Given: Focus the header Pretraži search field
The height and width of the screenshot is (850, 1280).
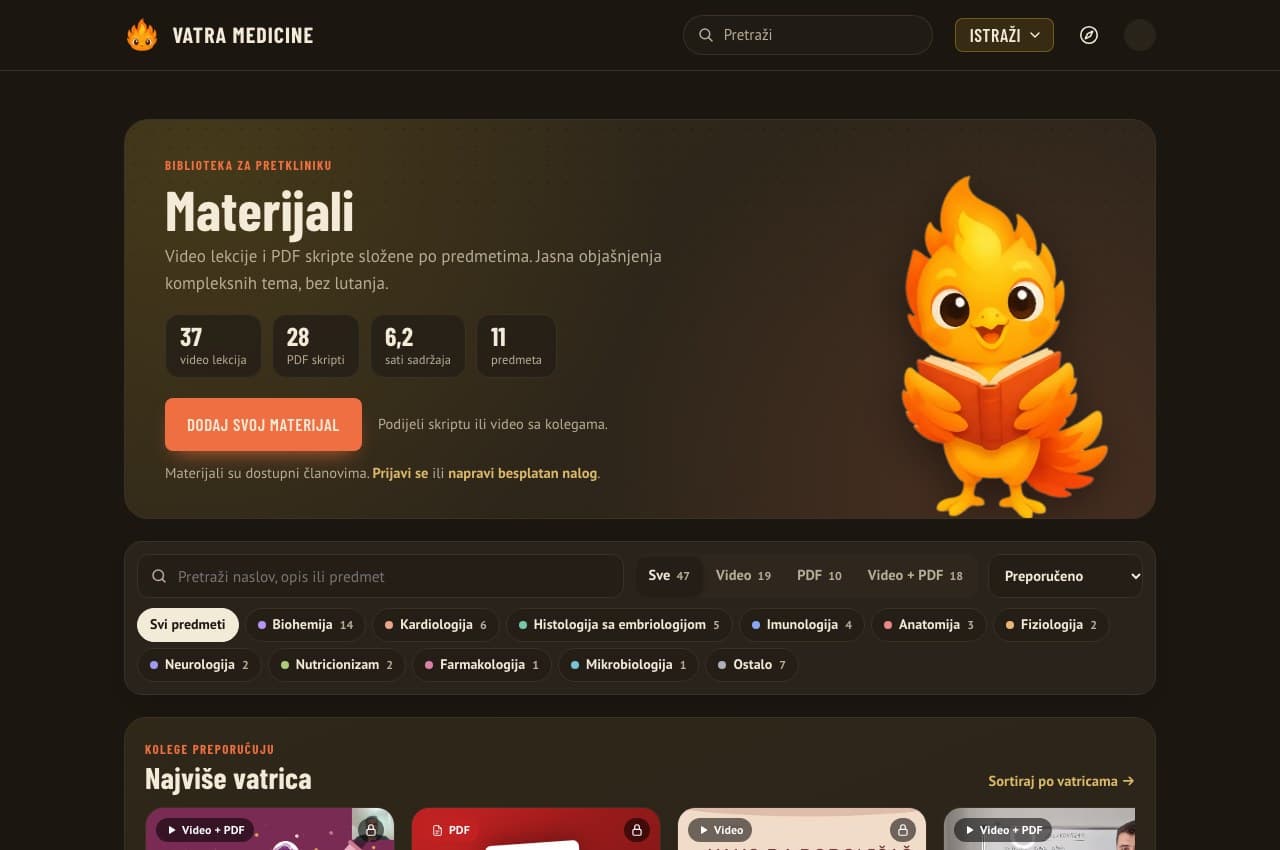Looking at the screenshot, I should (808, 35).
